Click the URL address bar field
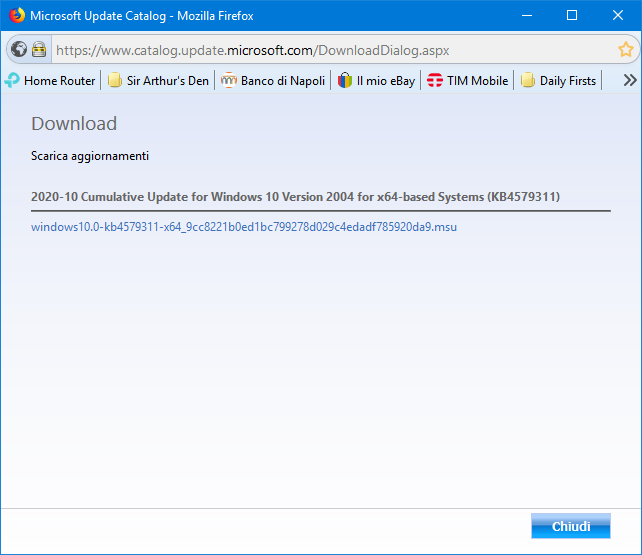This screenshot has height=555, width=642. point(330,50)
